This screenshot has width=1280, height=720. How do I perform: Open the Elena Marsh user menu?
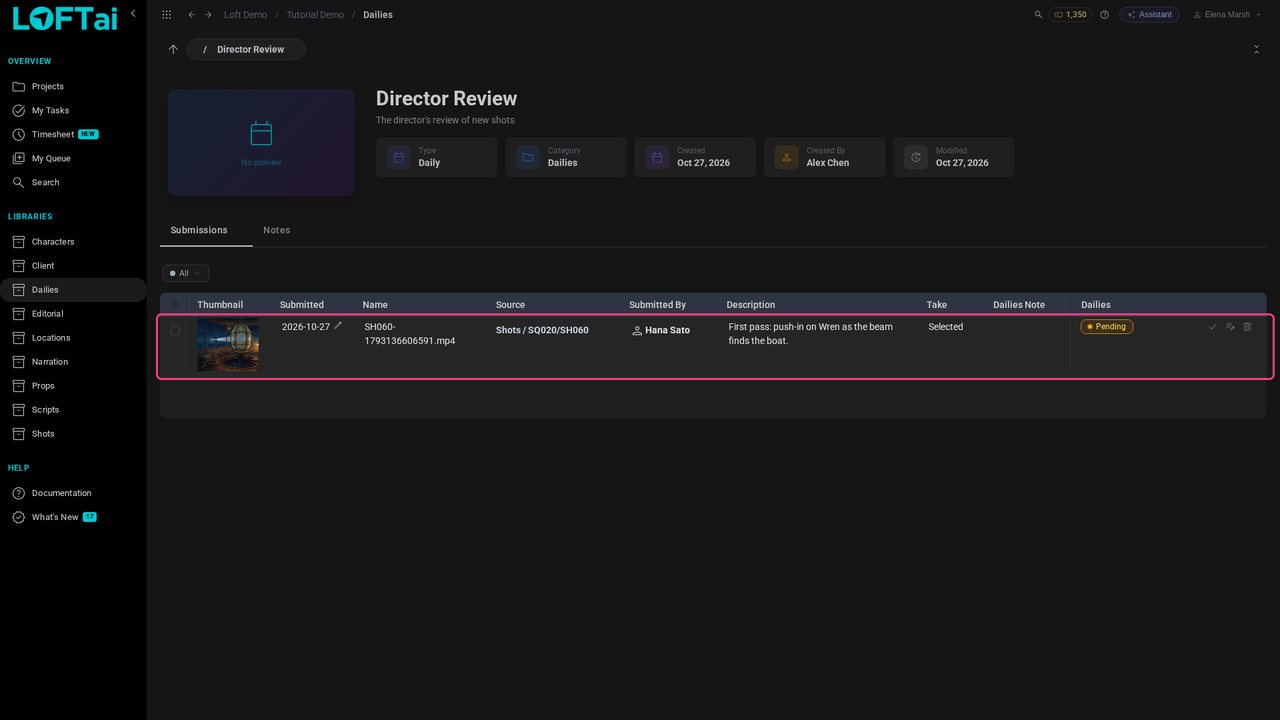pyautogui.click(x=1227, y=15)
